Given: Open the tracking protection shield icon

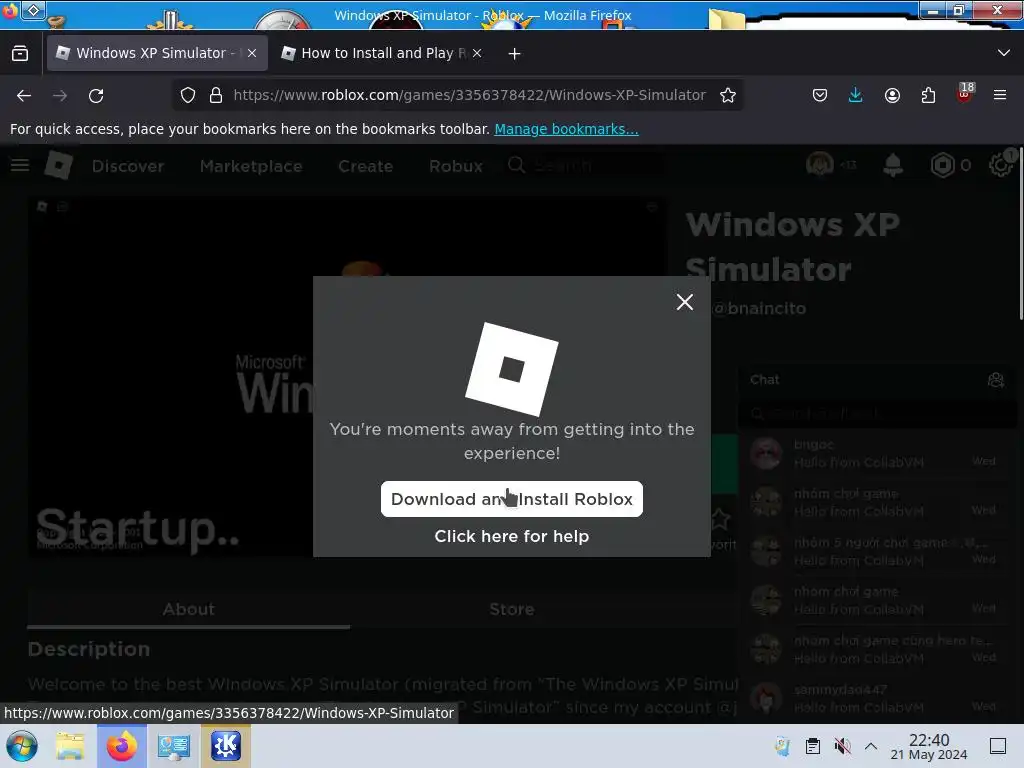Looking at the screenshot, I should [x=188, y=95].
